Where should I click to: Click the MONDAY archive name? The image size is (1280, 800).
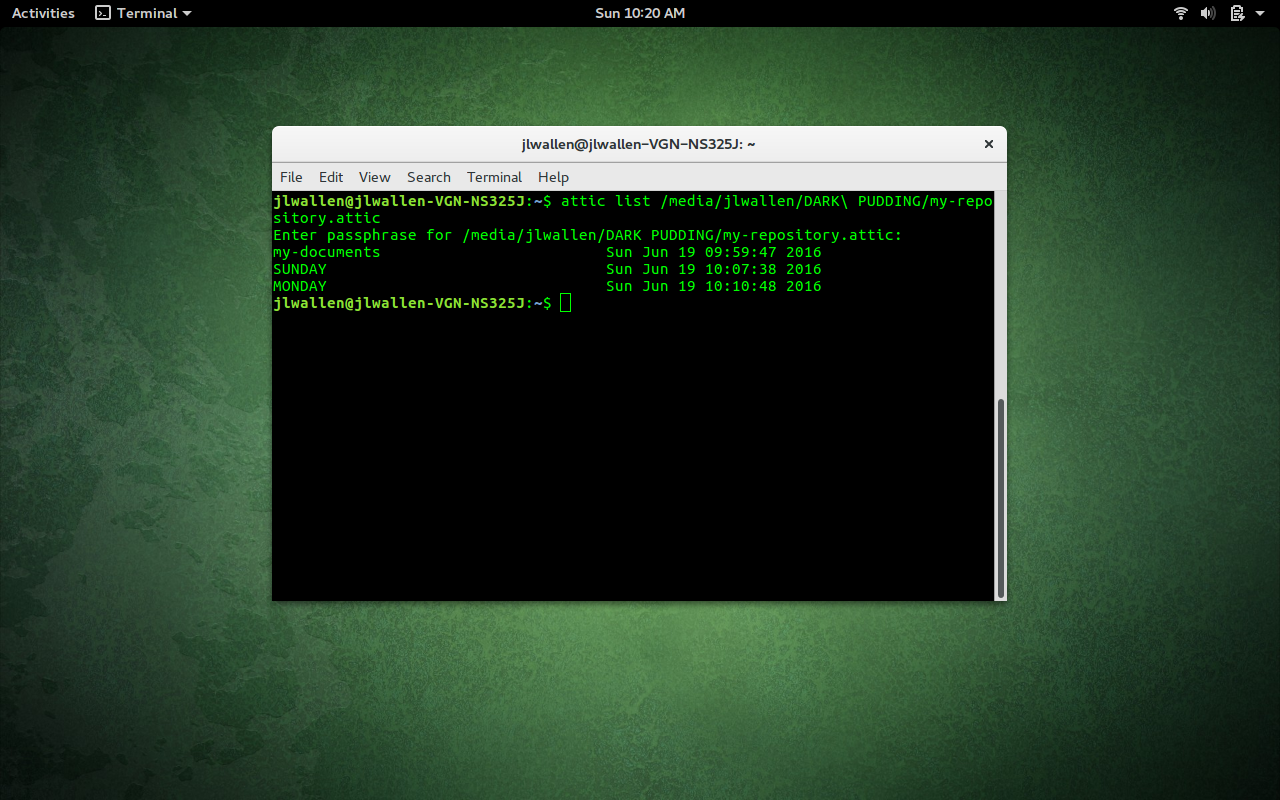tap(300, 286)
